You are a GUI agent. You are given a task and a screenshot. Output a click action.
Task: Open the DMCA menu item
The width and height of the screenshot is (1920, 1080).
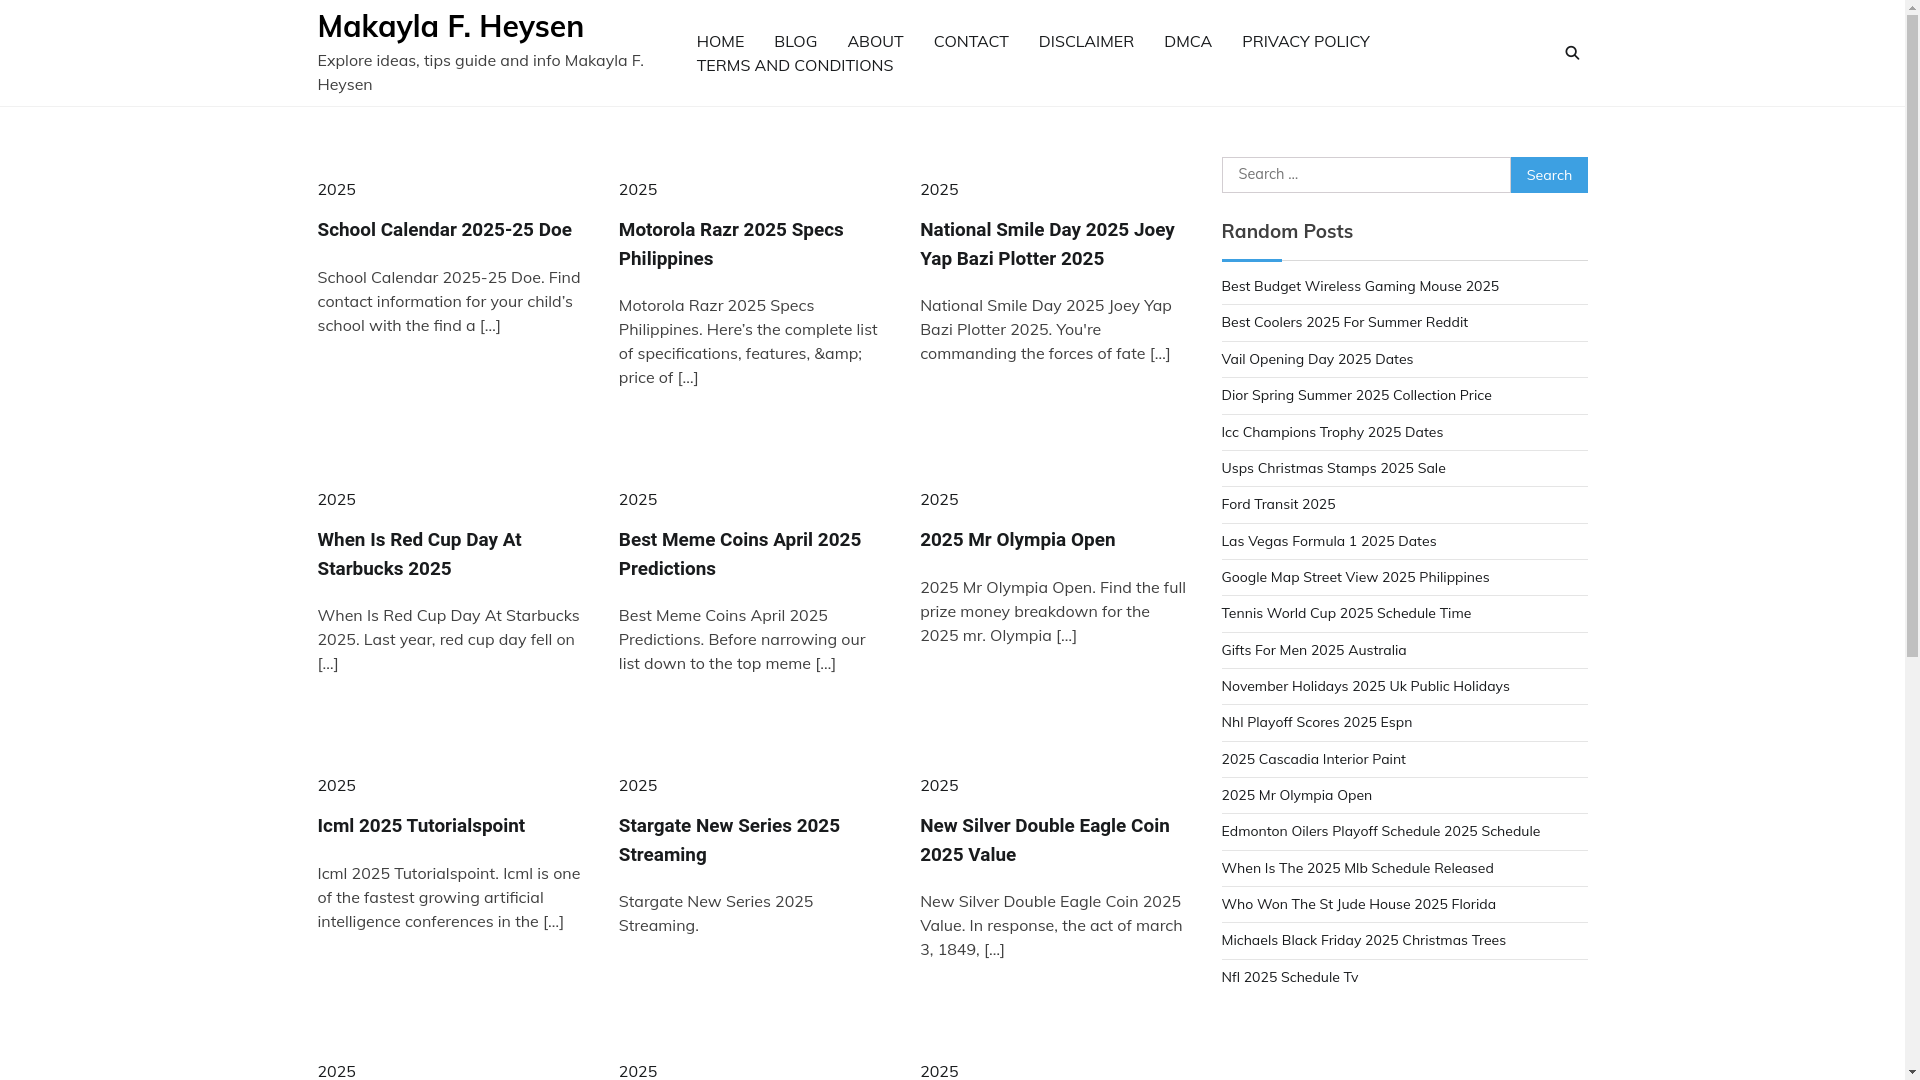[1187, 41]
